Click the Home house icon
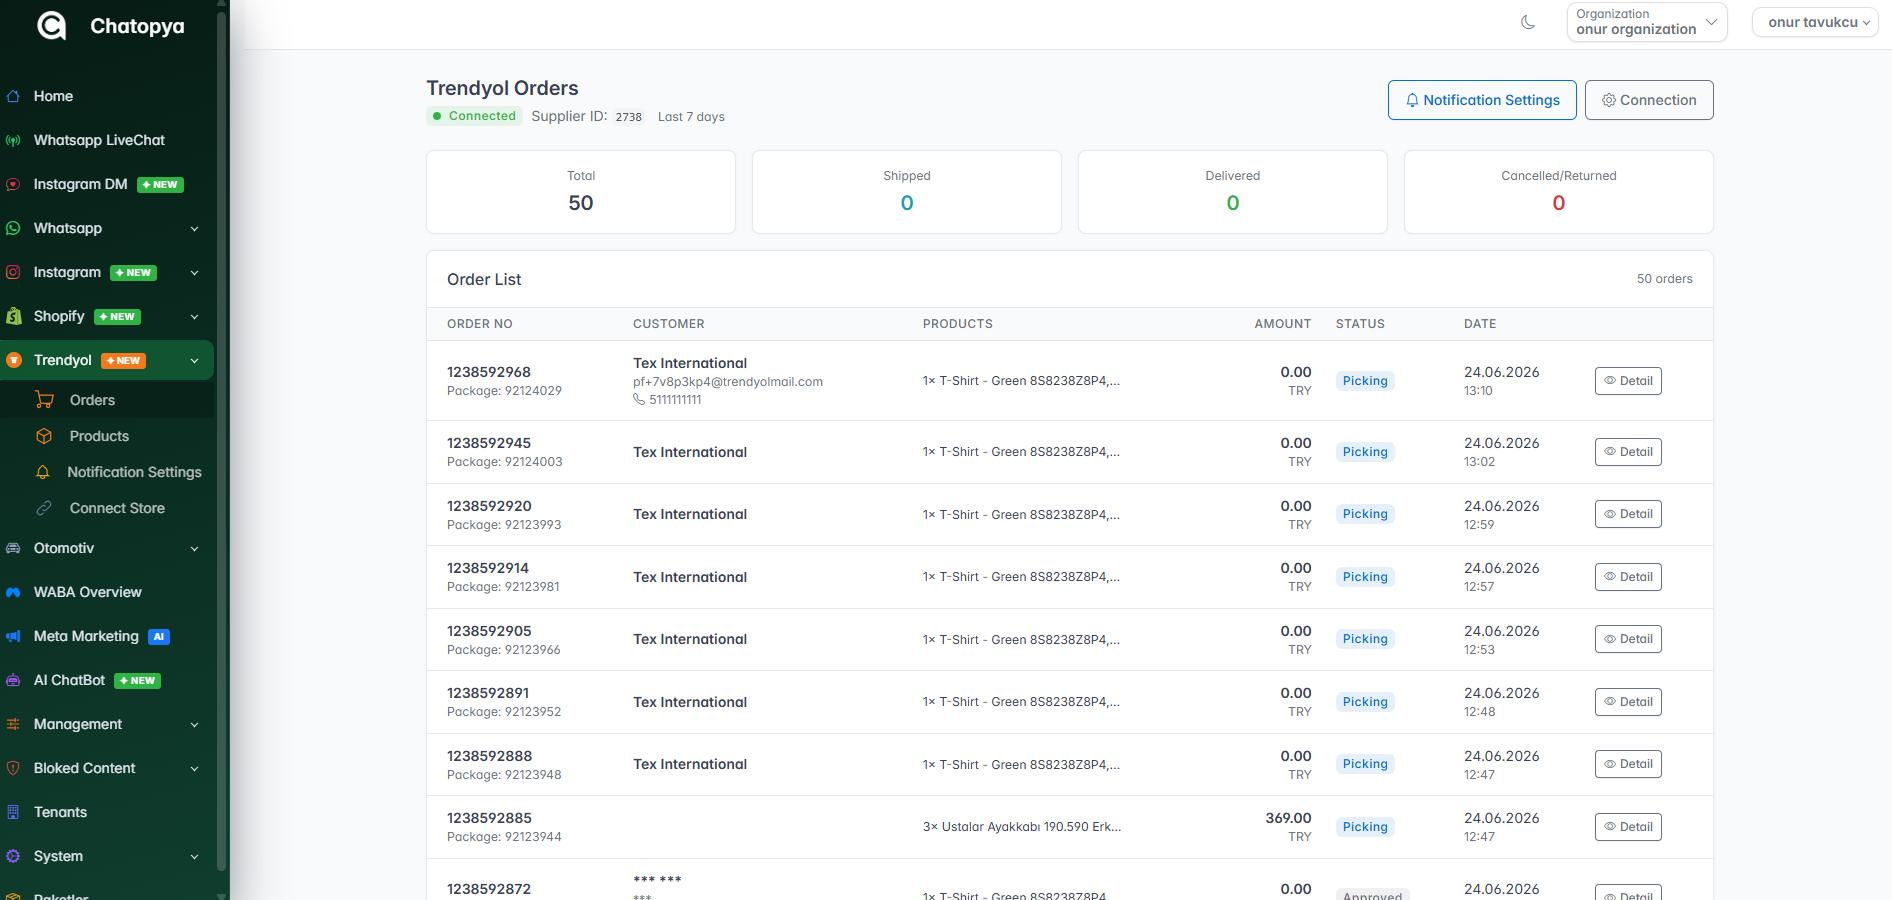Viewport: 1892px width, 900px height. click(x=13, y=96)
